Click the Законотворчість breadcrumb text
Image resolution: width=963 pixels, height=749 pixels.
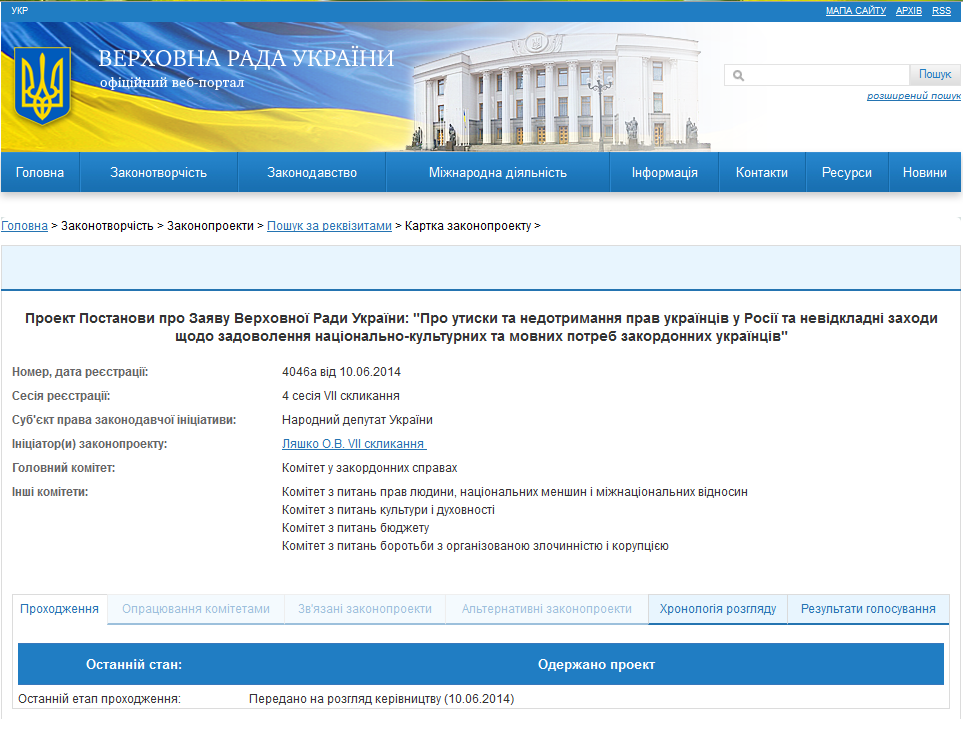pos(107,226)
